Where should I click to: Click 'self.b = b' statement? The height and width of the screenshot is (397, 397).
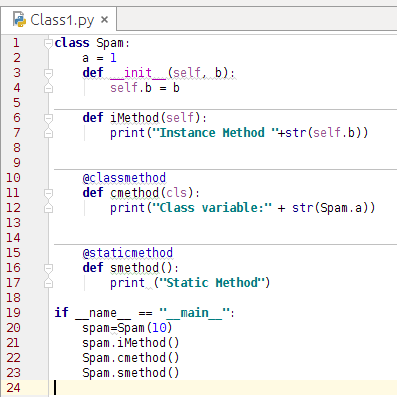click(x=145, y=88)
